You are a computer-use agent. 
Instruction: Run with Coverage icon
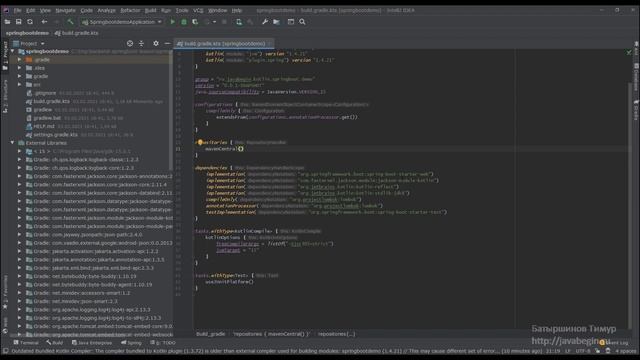195,22
